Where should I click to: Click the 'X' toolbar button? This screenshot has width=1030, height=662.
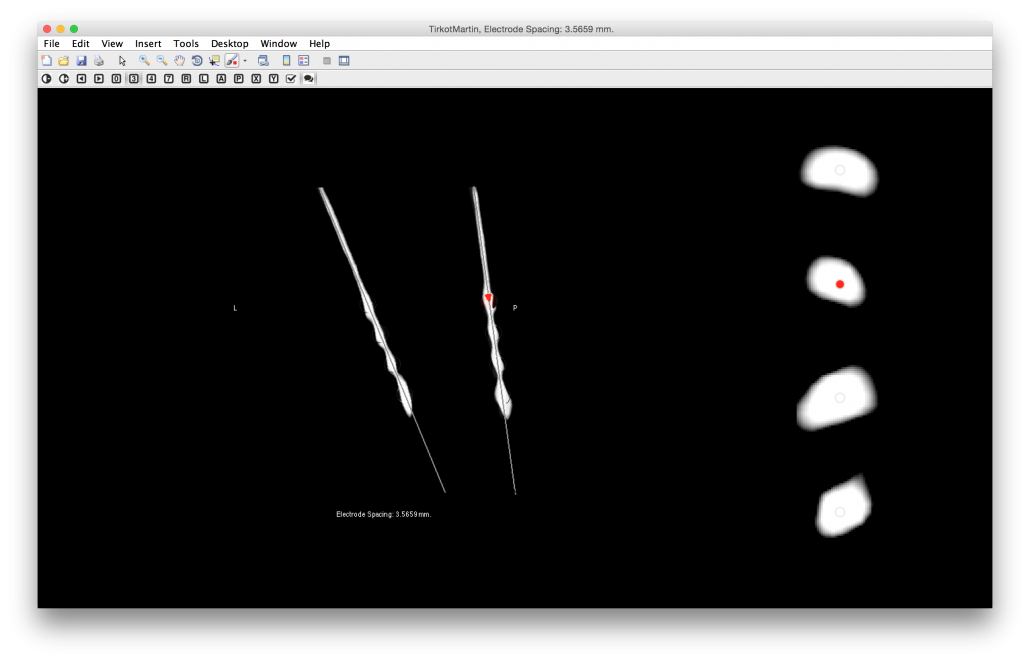[x=256, y=79]
